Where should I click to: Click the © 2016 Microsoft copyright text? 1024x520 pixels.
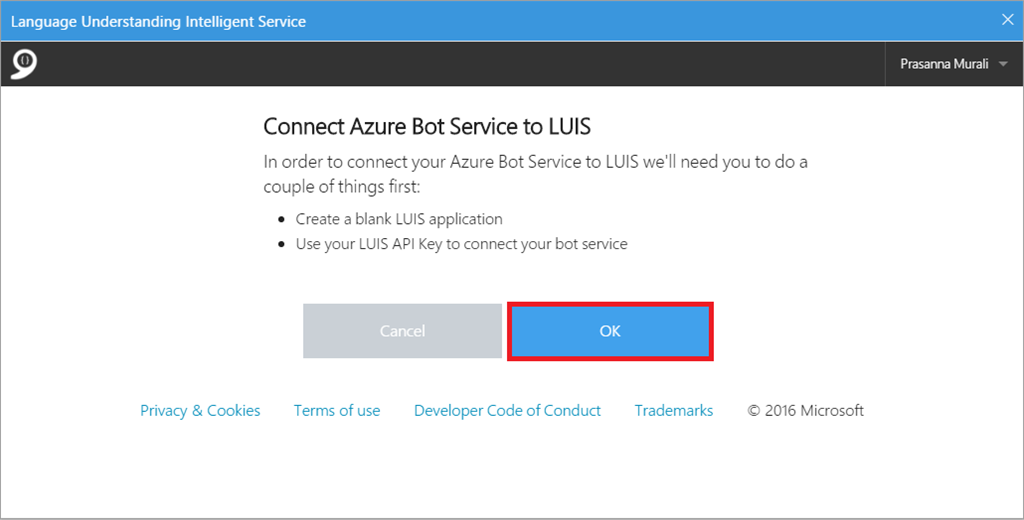[x=806, y=411]
